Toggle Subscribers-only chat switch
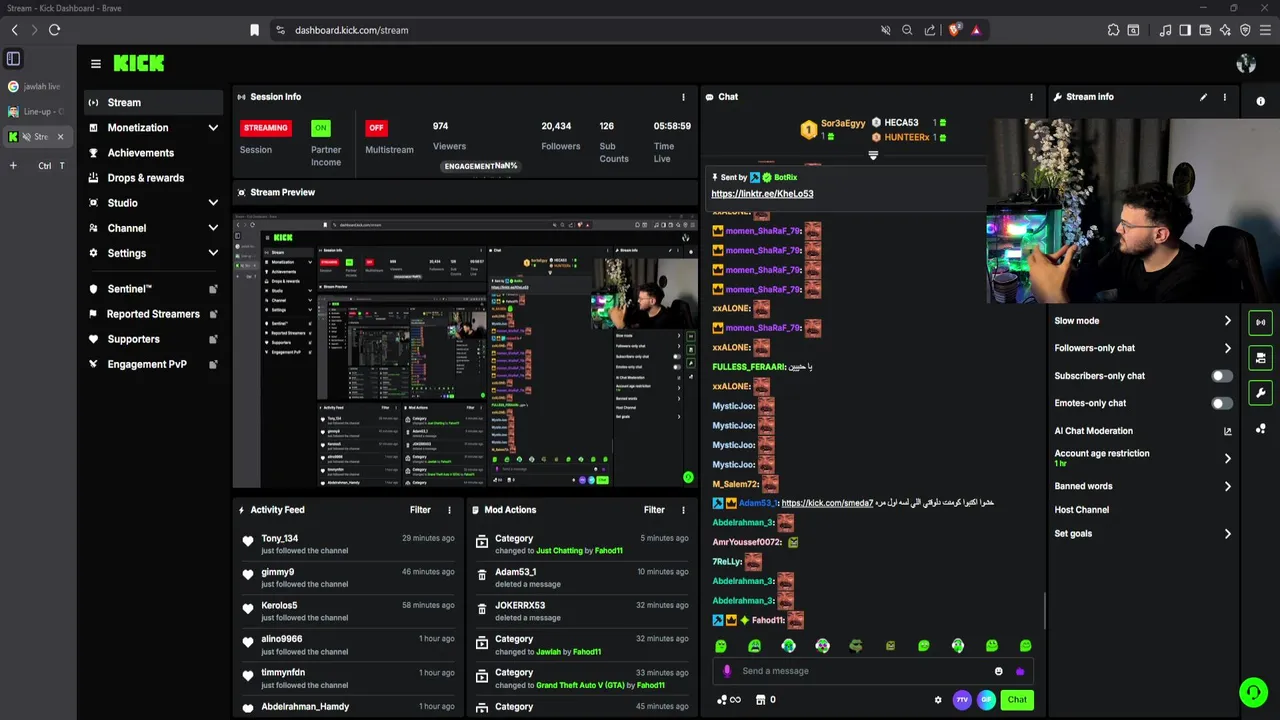Image resolution: width=1280 pixels, height=720 pixels. (x=1222, y=376)
